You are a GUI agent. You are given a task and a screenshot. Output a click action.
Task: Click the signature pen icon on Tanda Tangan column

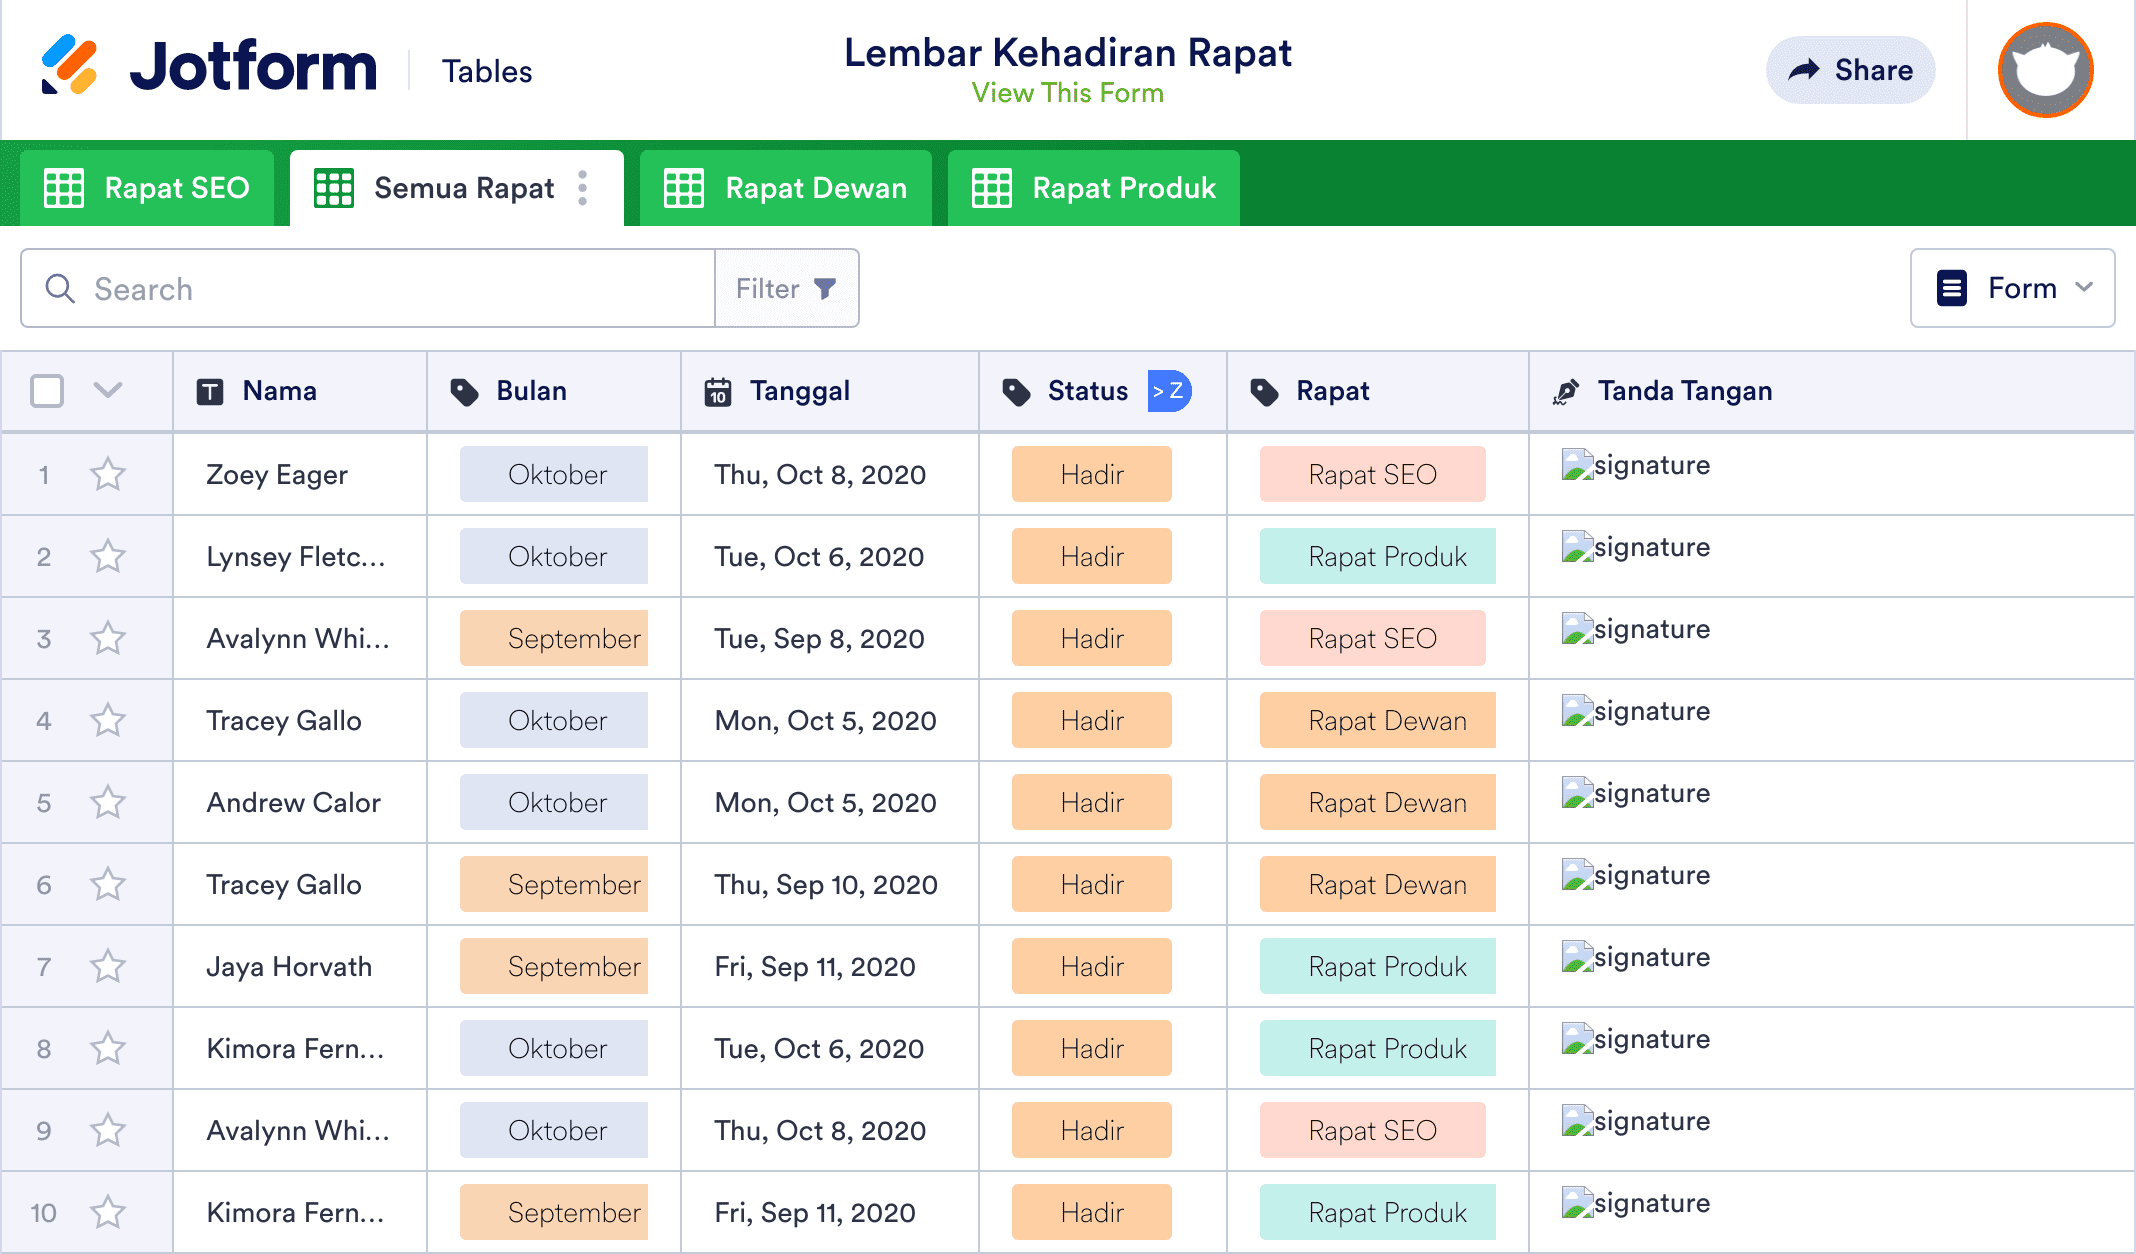click(x=1566, y=391)
